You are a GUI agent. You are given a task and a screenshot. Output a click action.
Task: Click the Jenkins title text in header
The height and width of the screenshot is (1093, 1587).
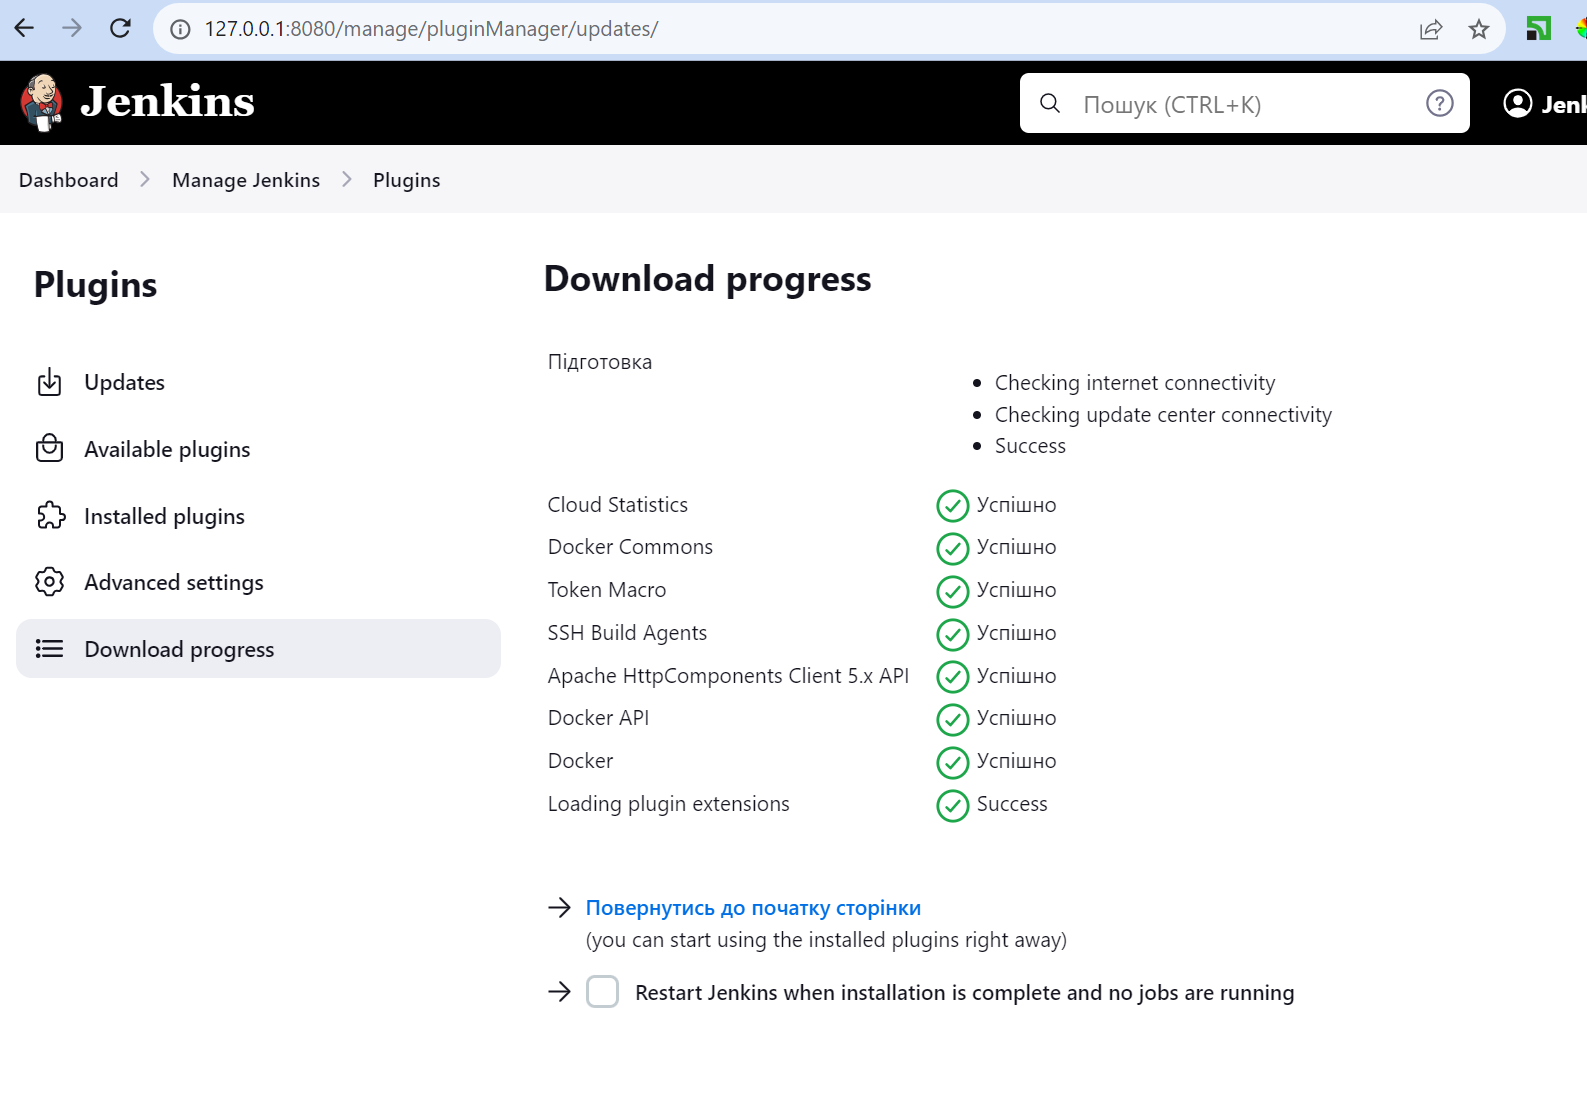167,101
